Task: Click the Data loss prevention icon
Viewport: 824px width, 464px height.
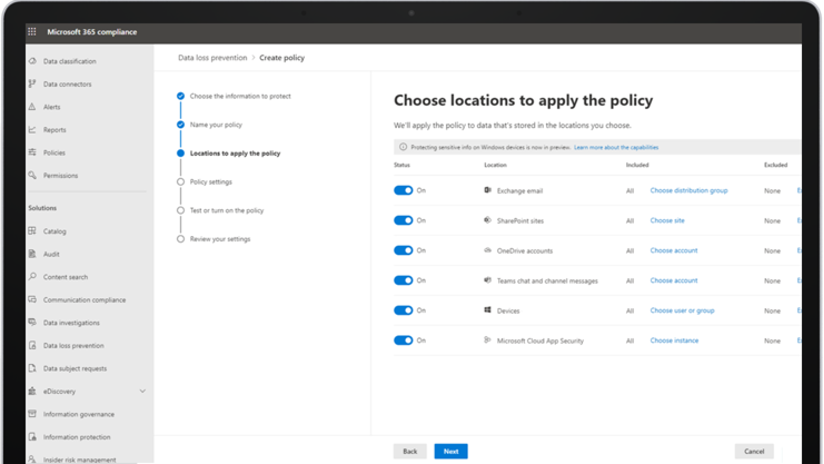Action: click(33, 345)
